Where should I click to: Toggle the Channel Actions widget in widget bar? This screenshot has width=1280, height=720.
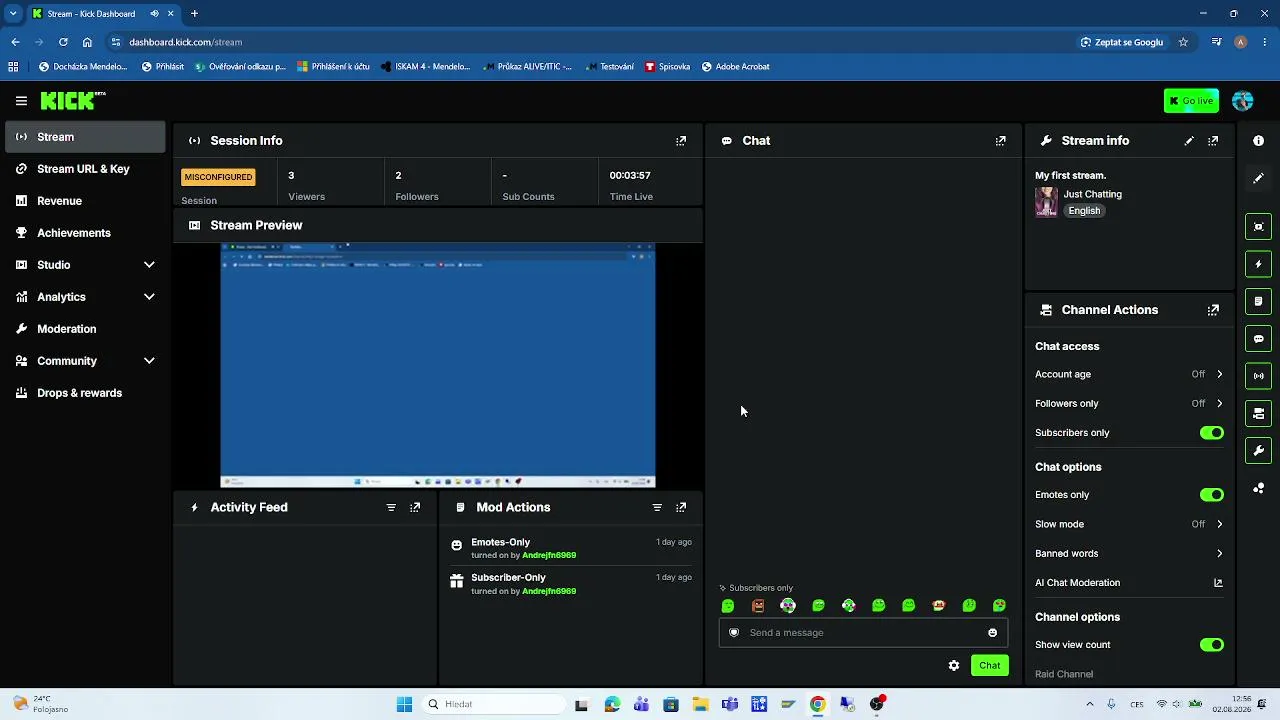tap(1258, 413)
